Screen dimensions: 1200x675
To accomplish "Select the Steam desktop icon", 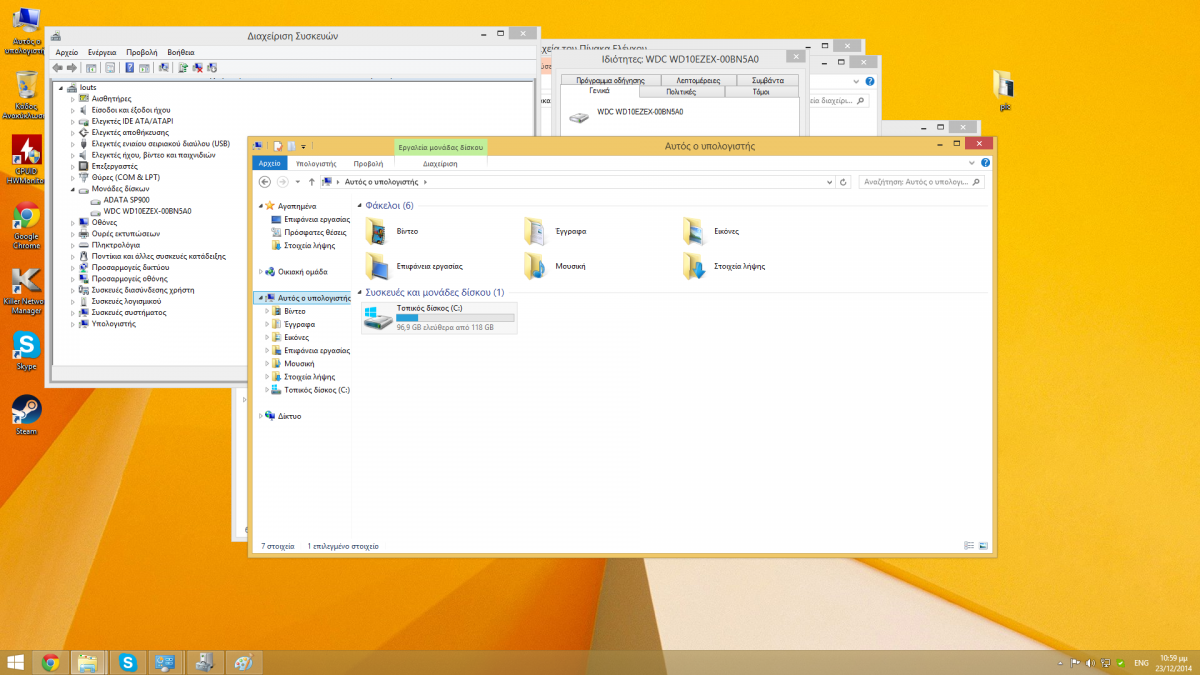I will [26, 415].
